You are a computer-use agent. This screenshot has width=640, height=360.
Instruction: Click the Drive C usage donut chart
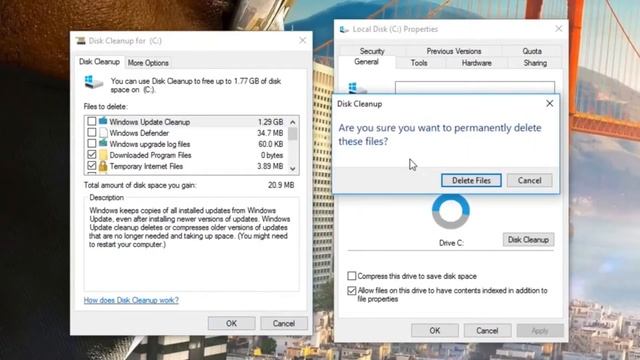pyautogui.click(x=451, y=211)
